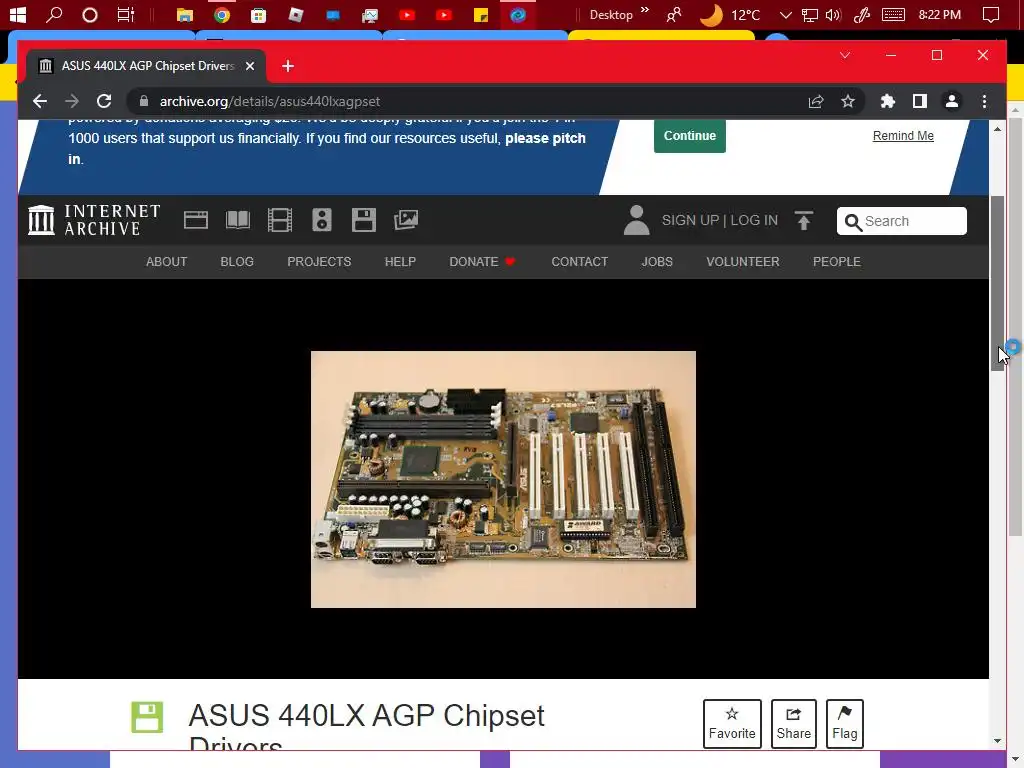
Task: Show hidden system tray icons
Action: (x=786, y=15)
